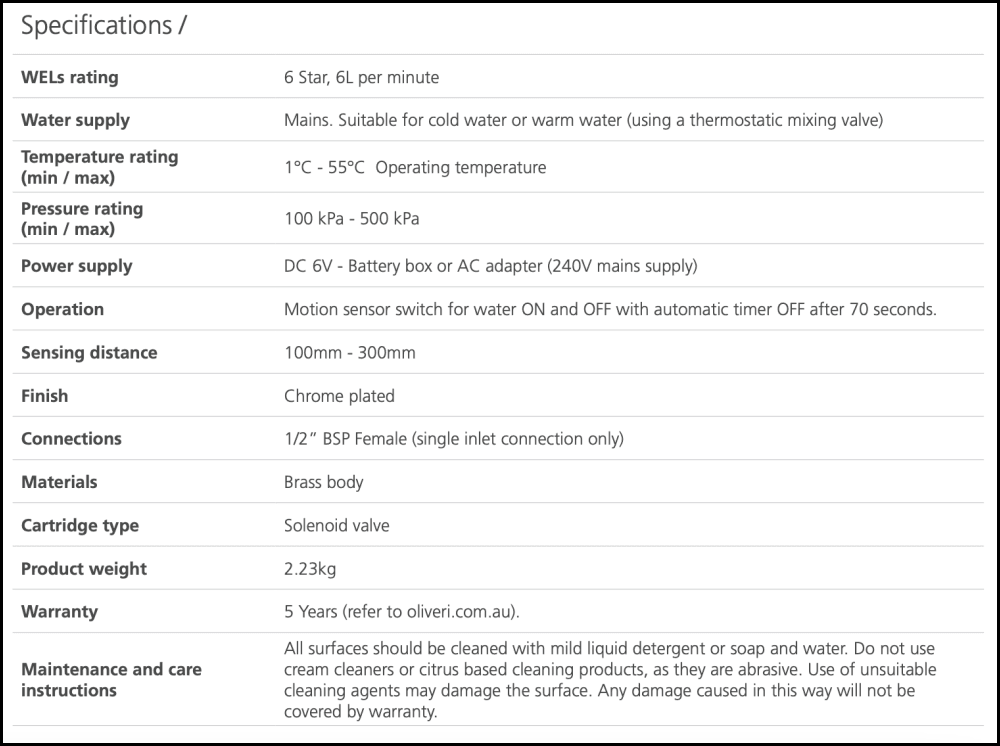Click the Solenoid valve cartridge value
Viewport: 1000px width, 746px height.
pyautogui.click(x=336, y=525)
